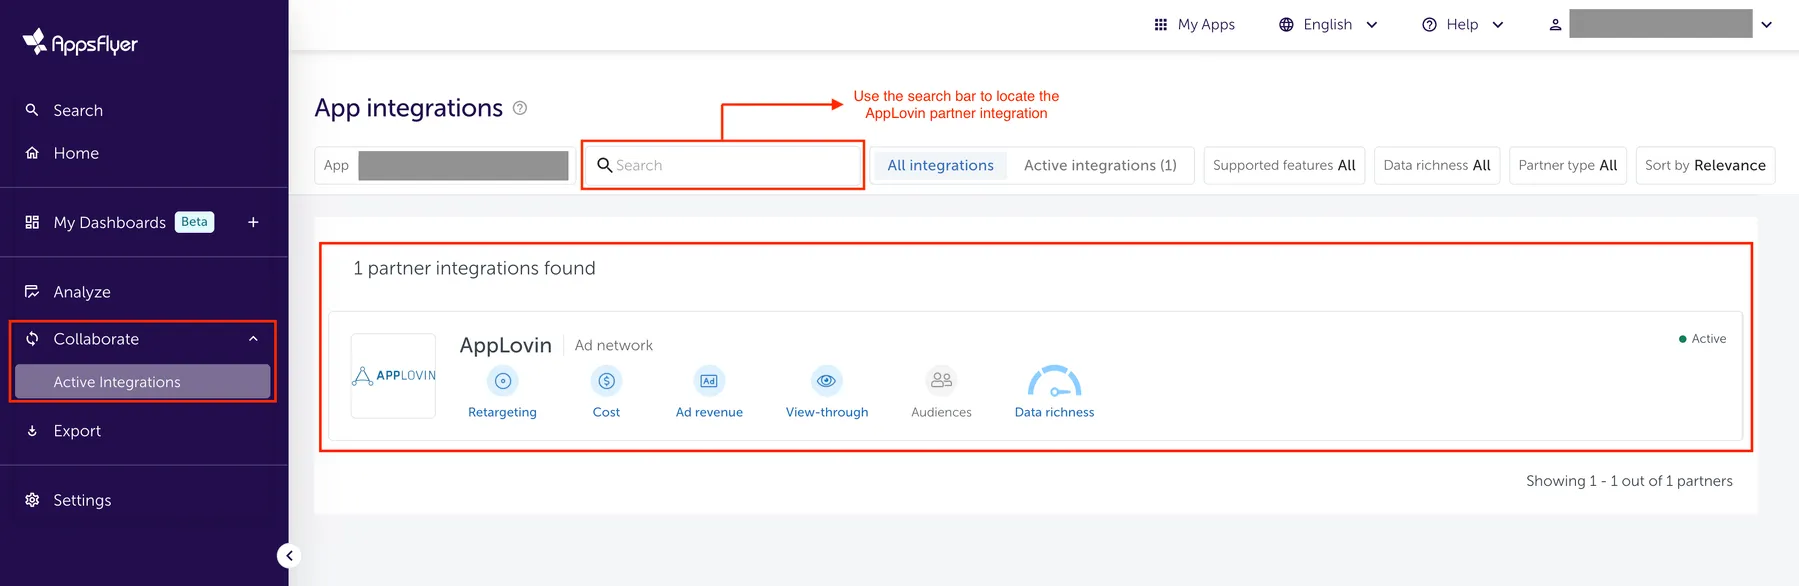Image resolution: width=1799 pixels, height=586 pixels.
Task: Click the Collaborate sync icon
Action: tap(32, 339)
